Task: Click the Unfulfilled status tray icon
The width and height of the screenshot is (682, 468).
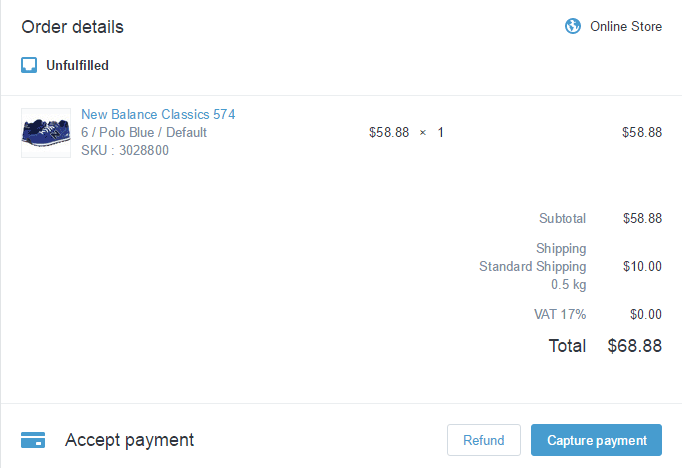Action: coord(29,66)
